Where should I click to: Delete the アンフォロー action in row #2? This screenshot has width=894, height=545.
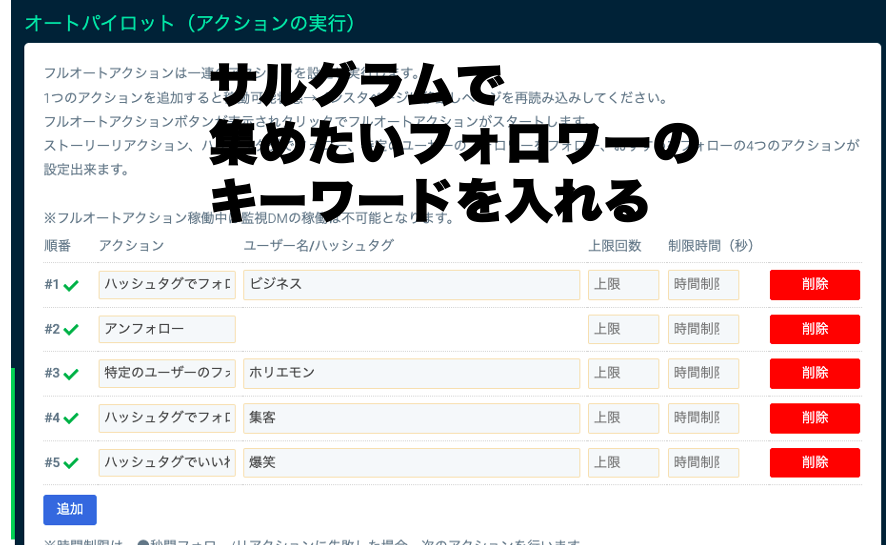[x=815, y=329]
